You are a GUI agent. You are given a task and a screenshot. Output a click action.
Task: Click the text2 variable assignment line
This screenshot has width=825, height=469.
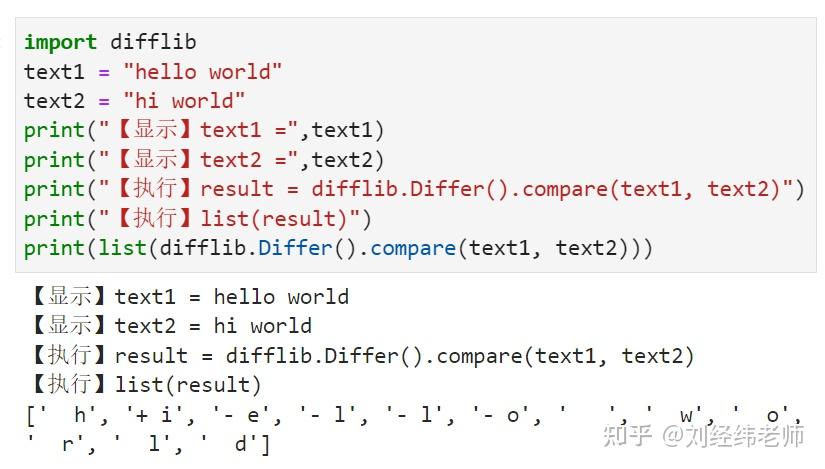(135, 101)
